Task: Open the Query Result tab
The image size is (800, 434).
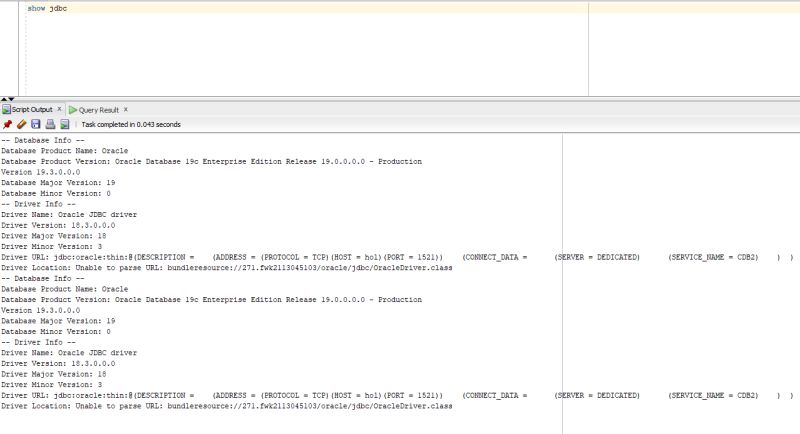Action: [98, 110]
